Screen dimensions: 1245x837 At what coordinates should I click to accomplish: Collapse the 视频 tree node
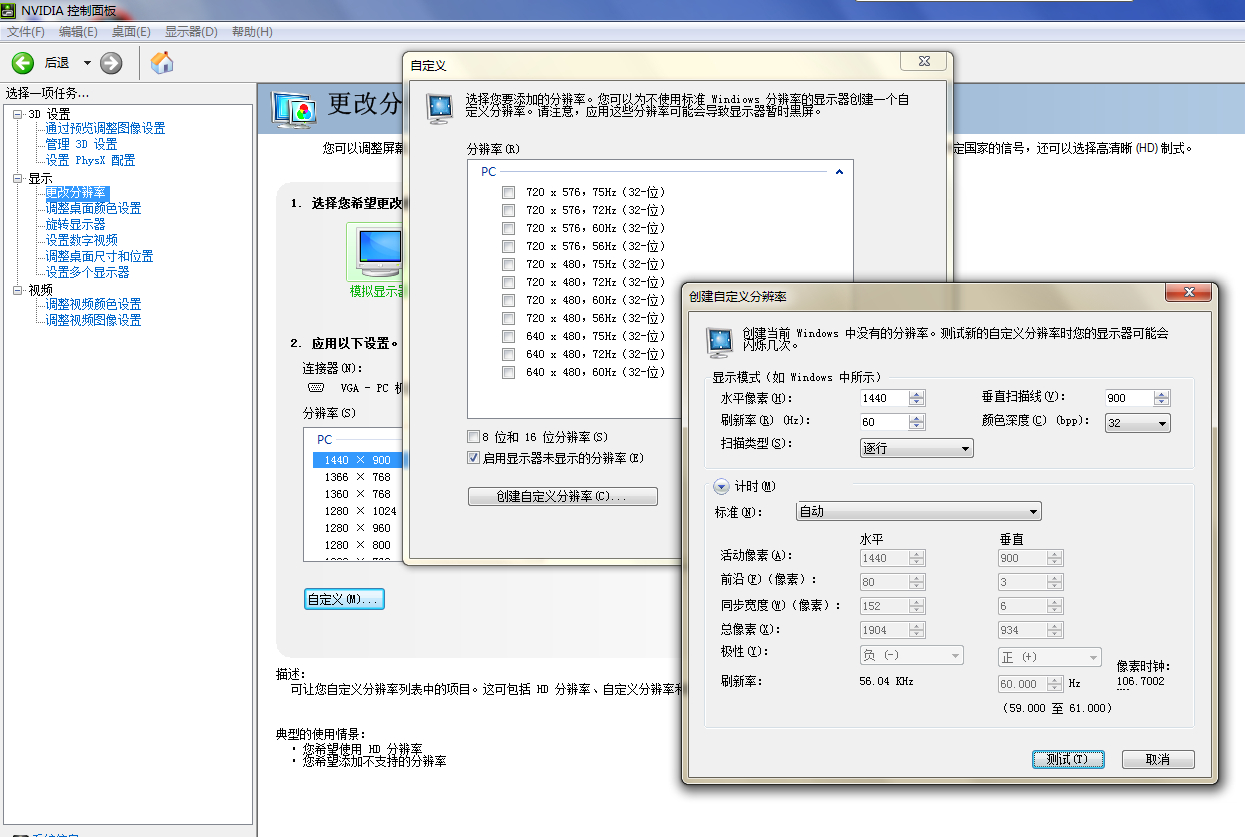pos(18,290)
